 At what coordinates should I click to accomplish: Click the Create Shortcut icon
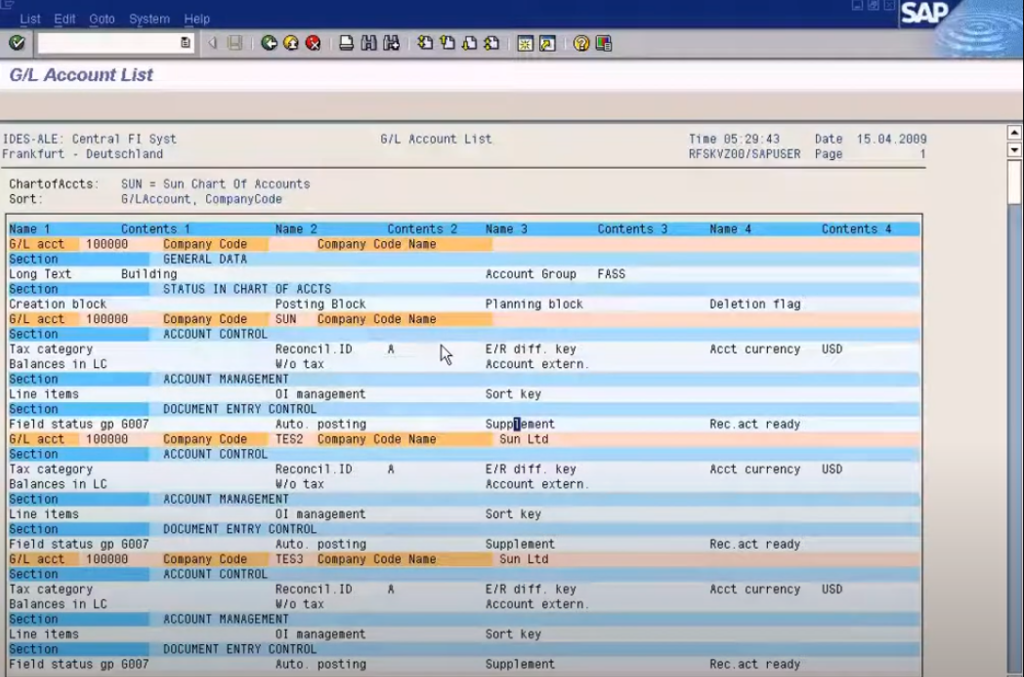(x=547, y=43)
